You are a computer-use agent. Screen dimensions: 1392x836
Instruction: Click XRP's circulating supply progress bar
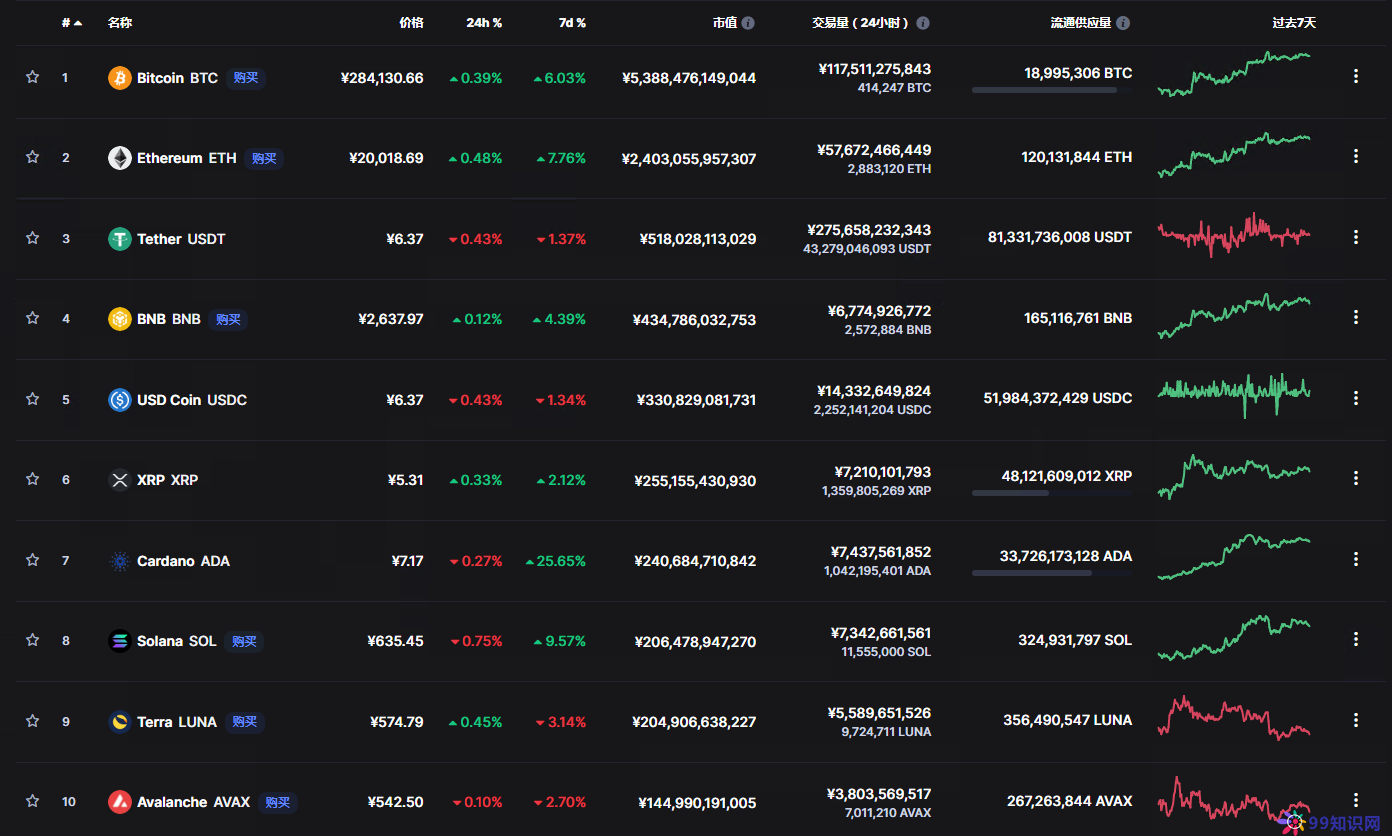coord(1052,493)
